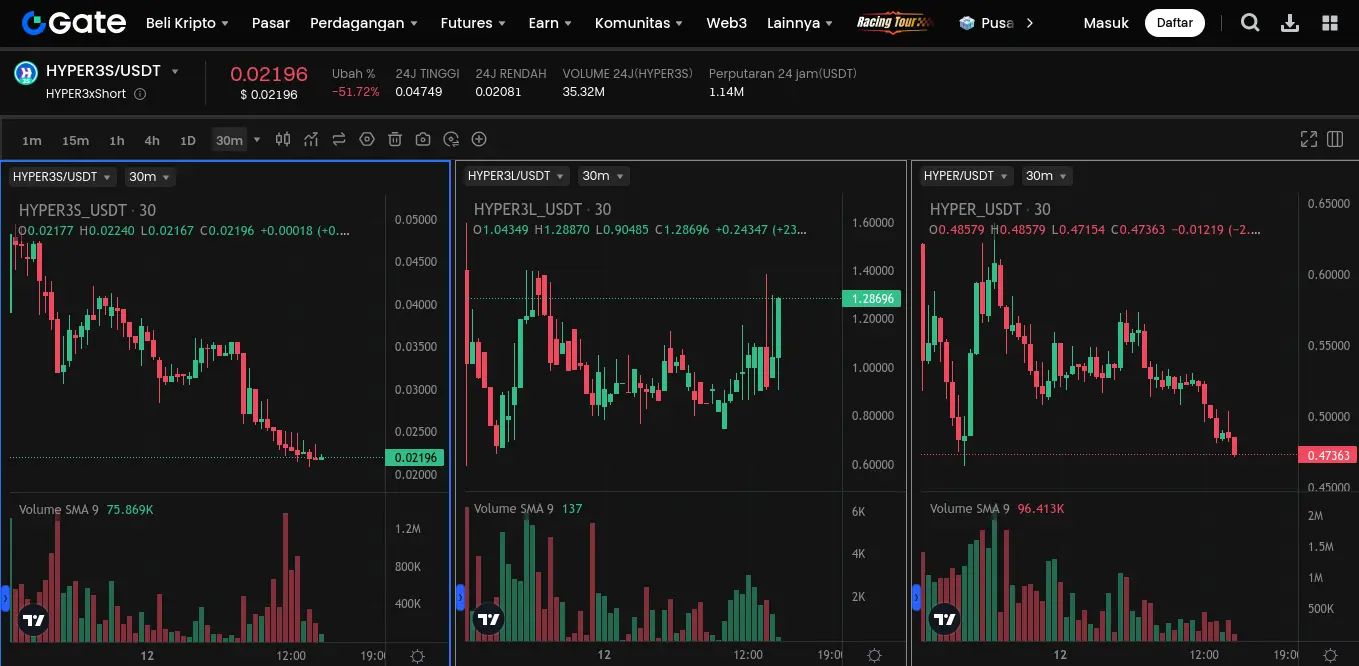
Task: Open the Perdagangan menu
Action: coord(364,22)
